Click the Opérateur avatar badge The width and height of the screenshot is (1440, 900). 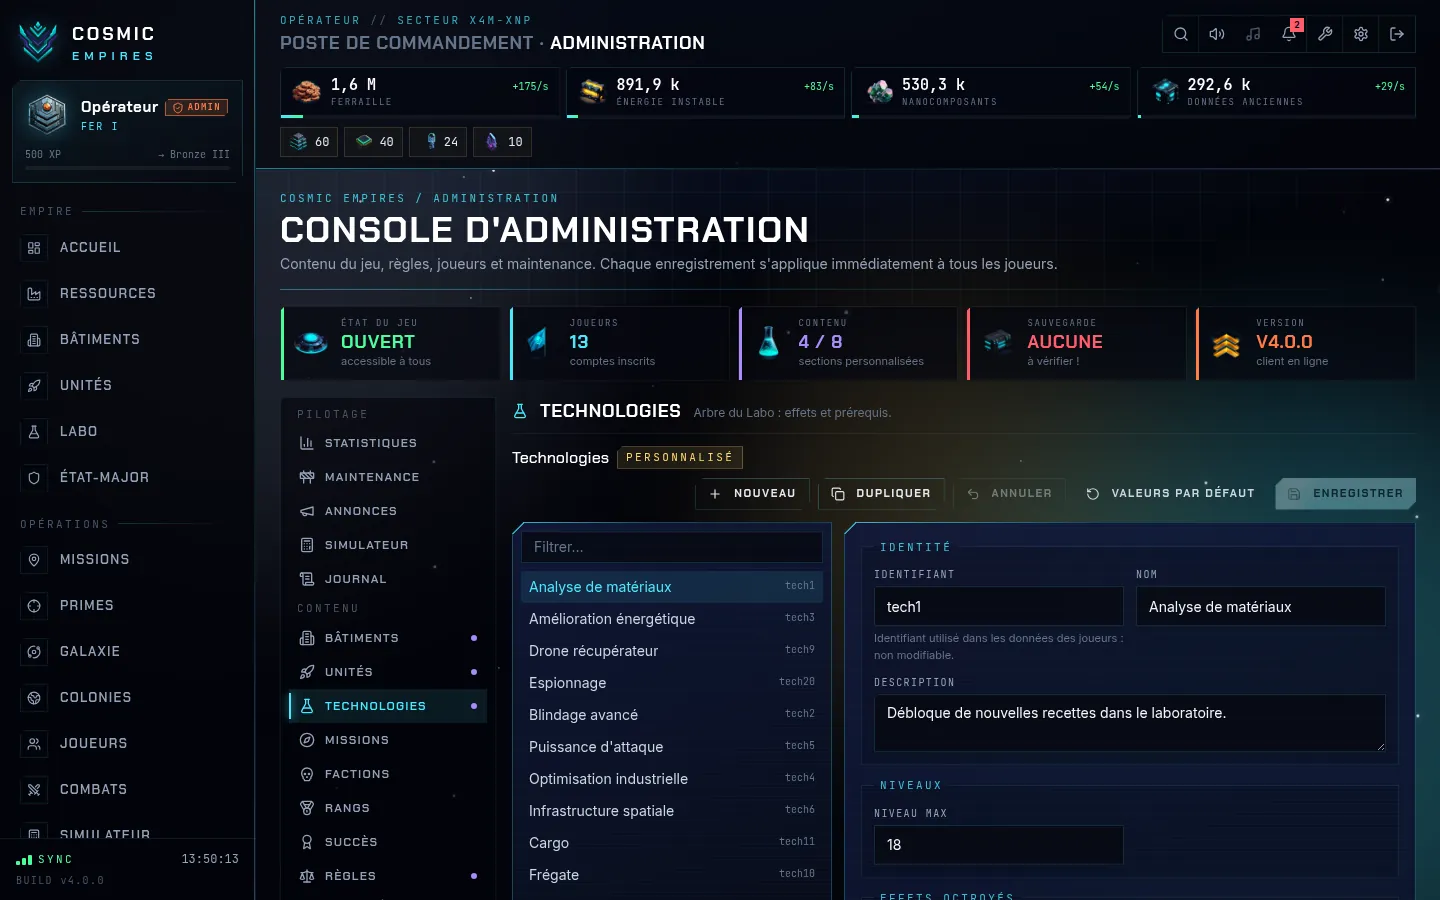pyautogui.click(x=46, y=115)
